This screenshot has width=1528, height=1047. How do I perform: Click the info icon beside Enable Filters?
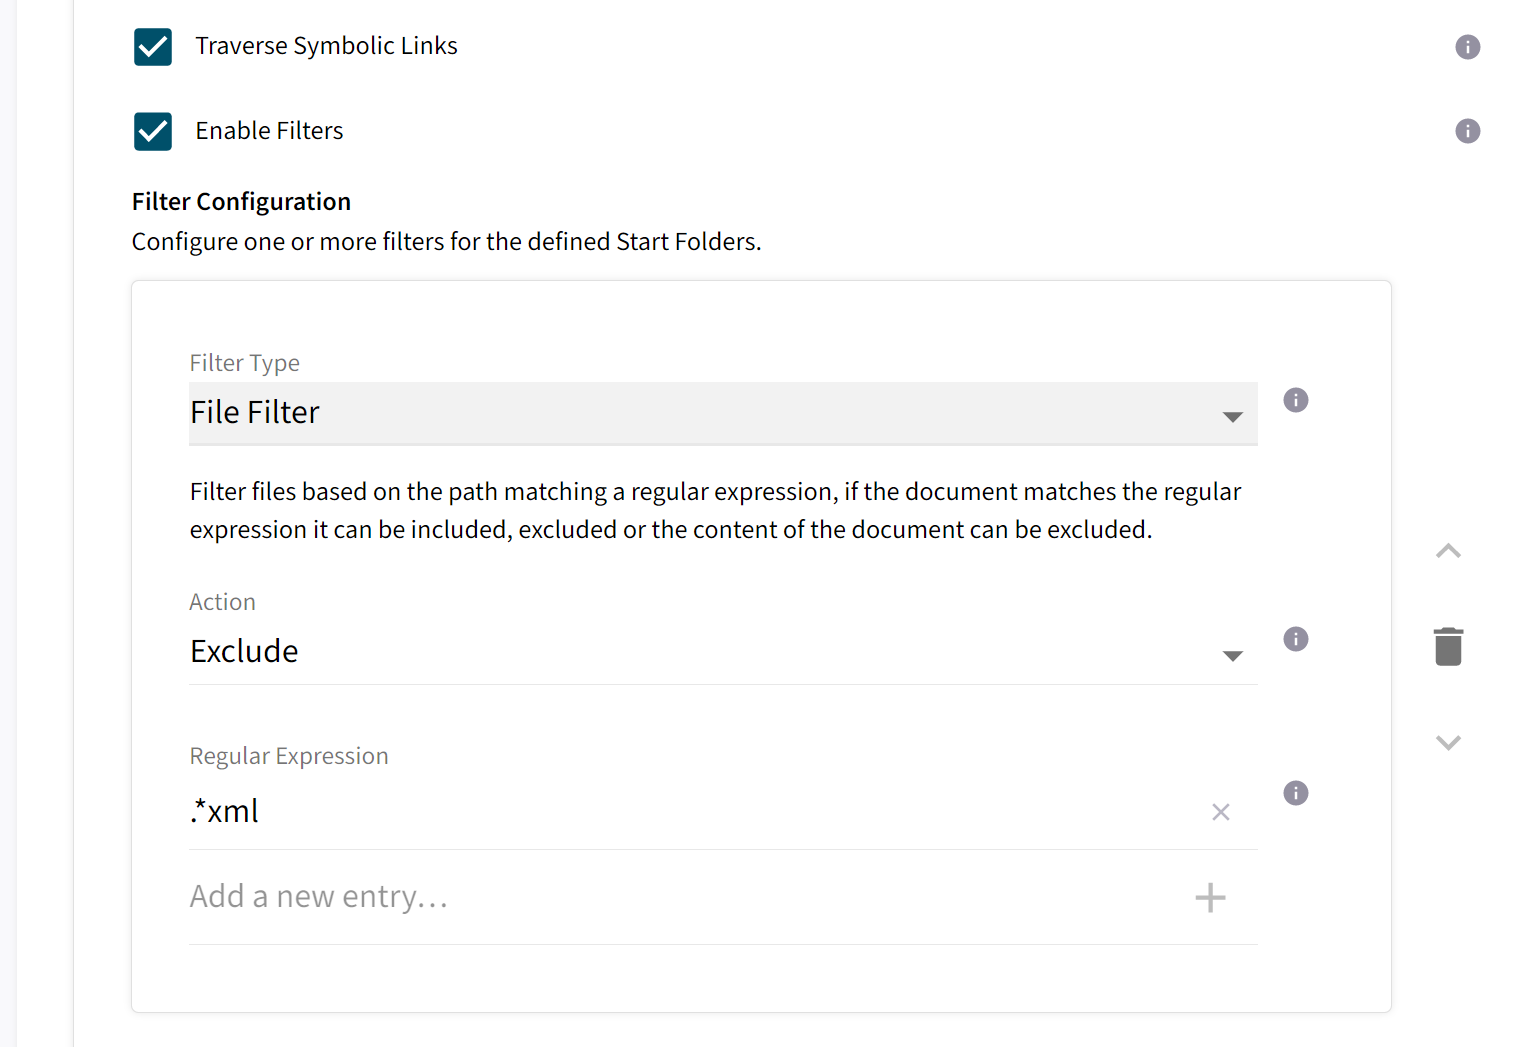click(x=1467, y=131)
